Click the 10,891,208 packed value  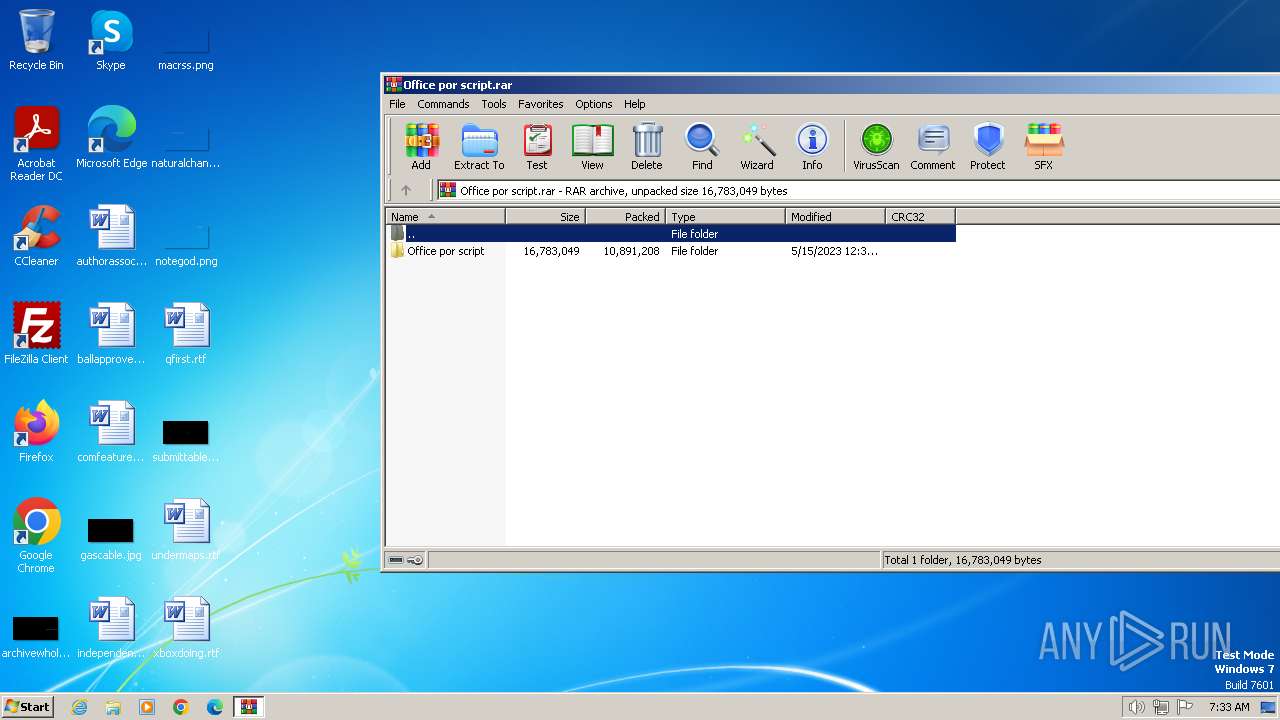[631, 251]
